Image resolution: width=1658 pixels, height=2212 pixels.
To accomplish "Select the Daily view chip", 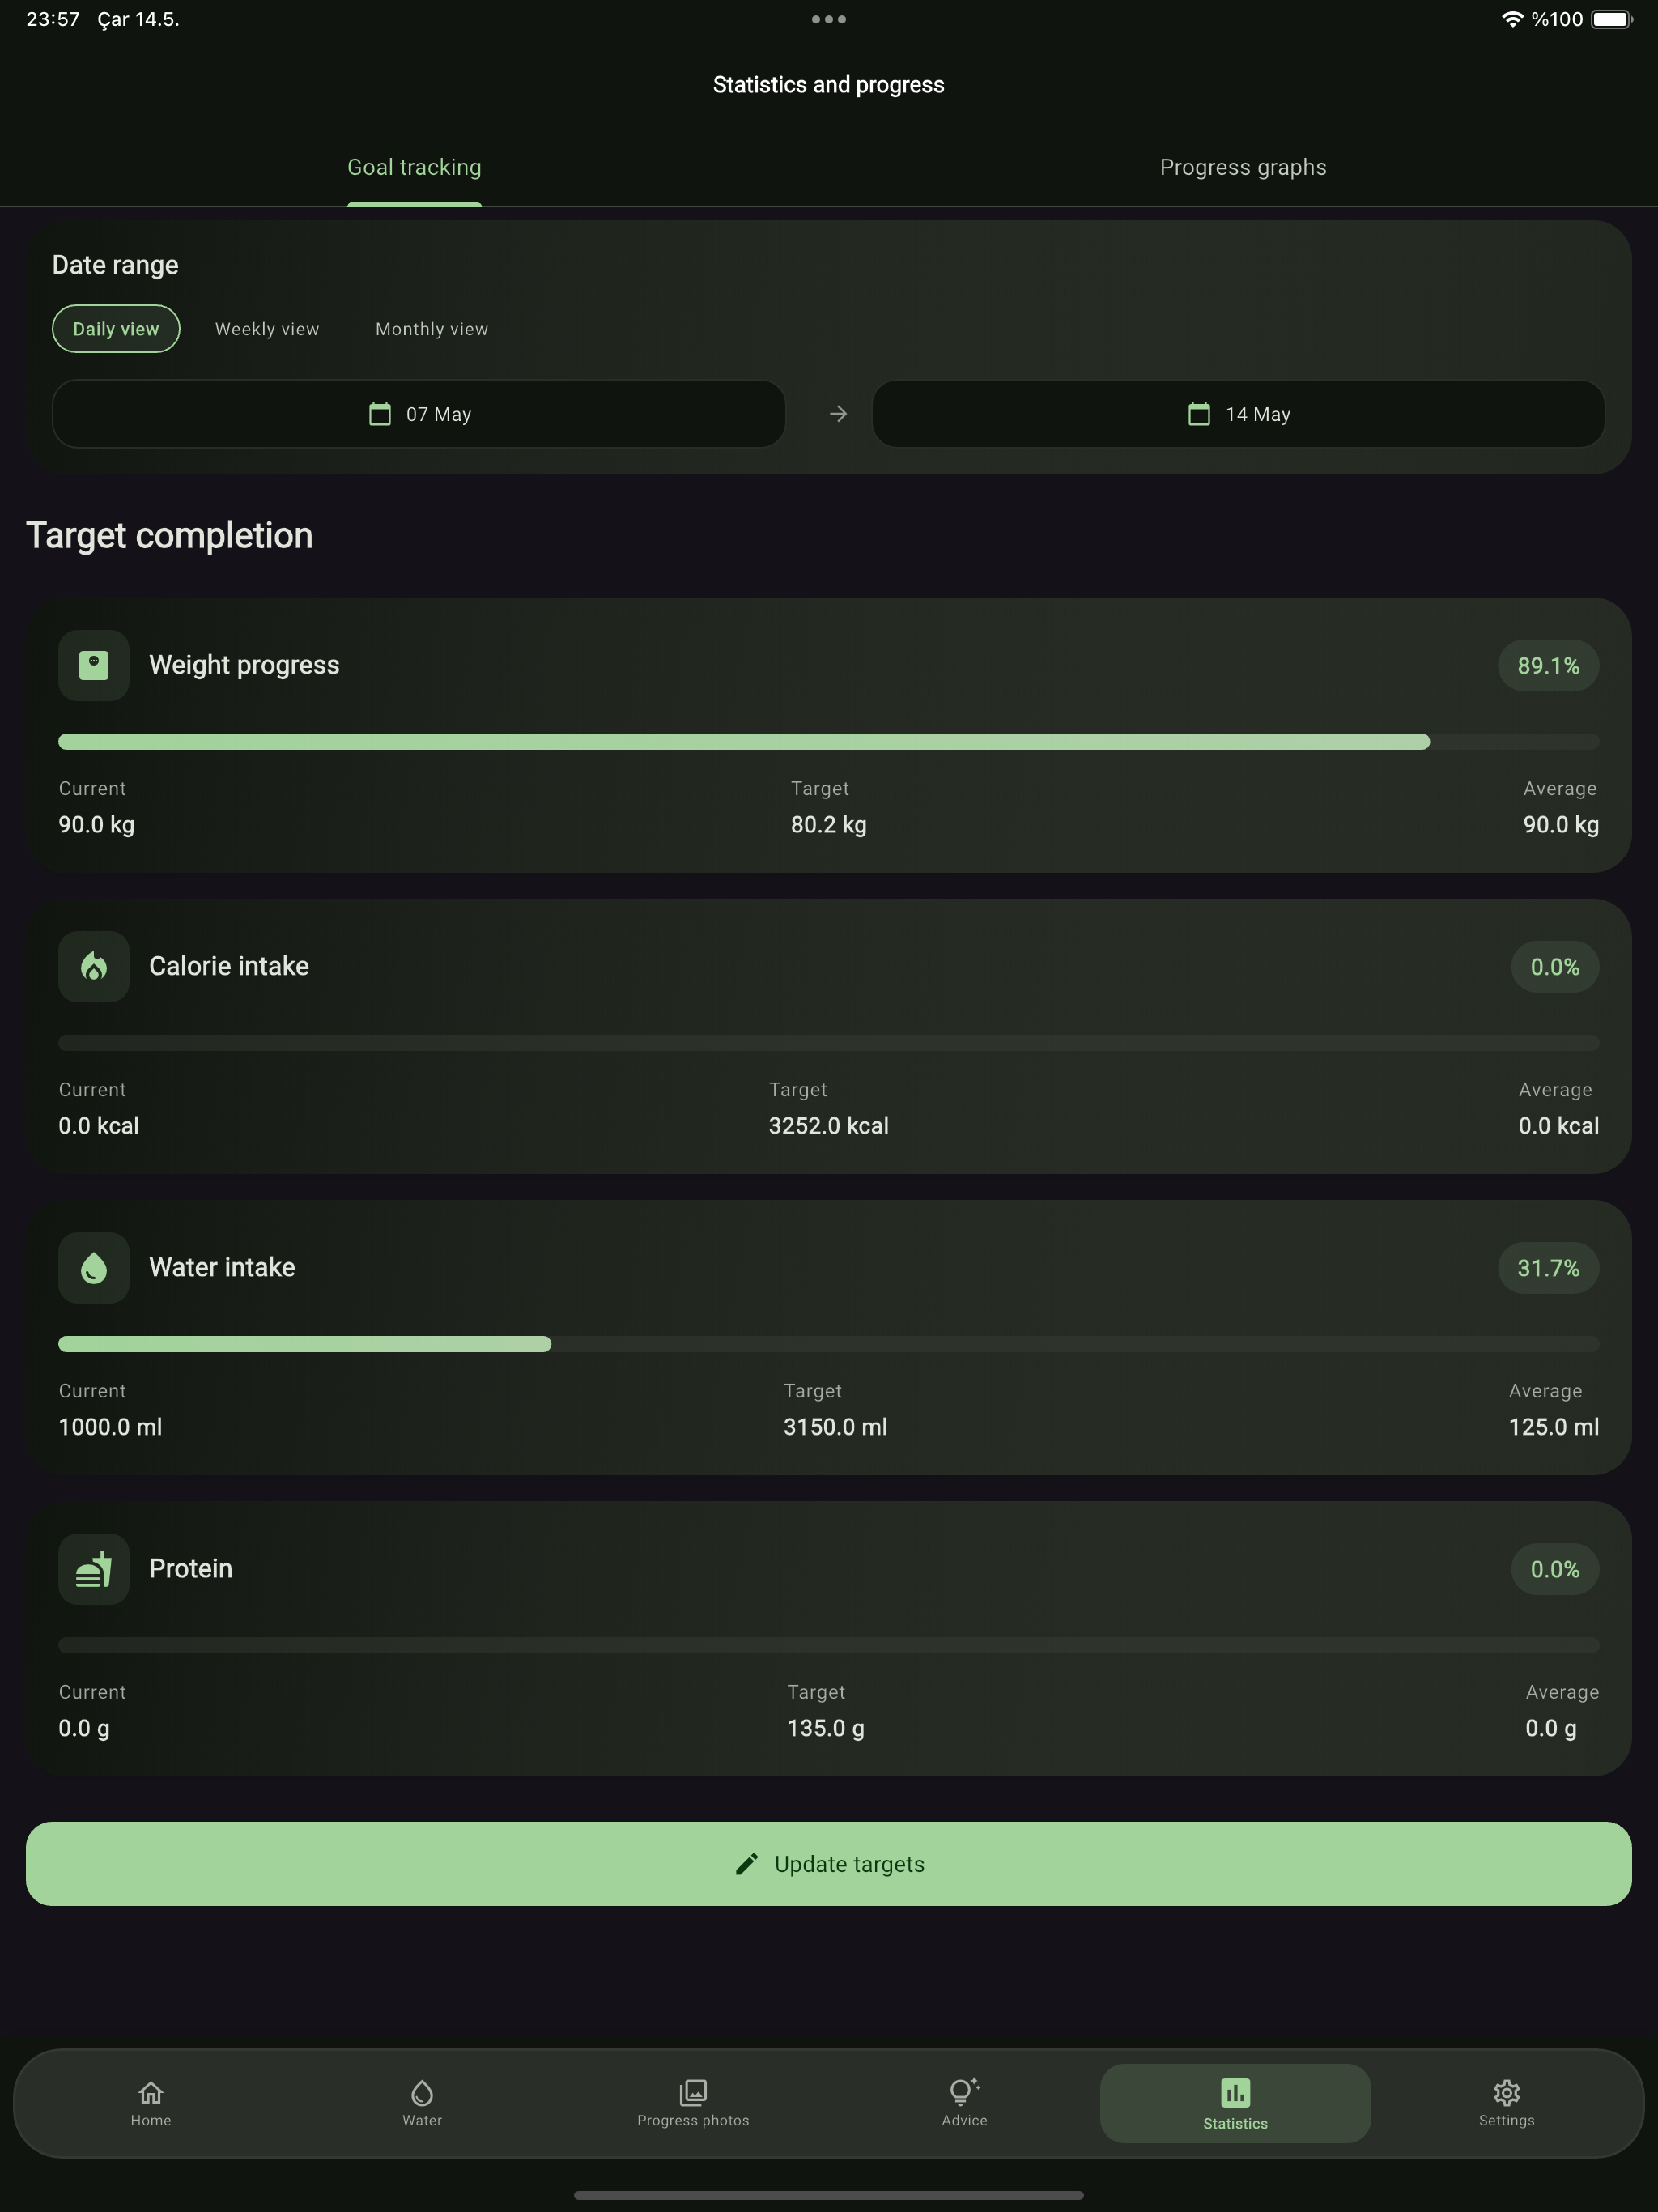I will coord(116,329).
